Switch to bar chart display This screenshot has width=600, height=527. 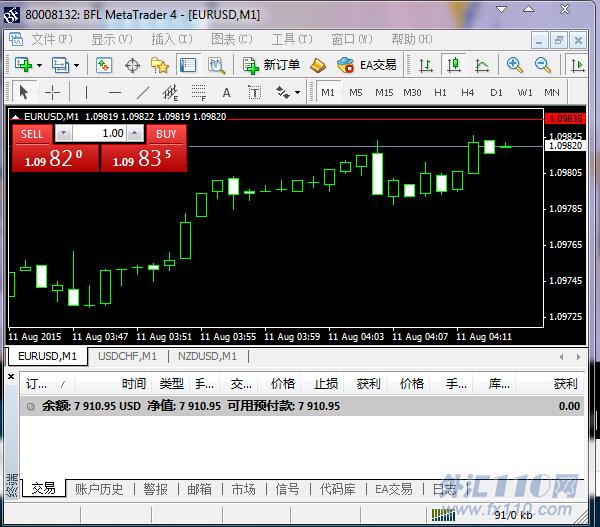click(426, 65)
